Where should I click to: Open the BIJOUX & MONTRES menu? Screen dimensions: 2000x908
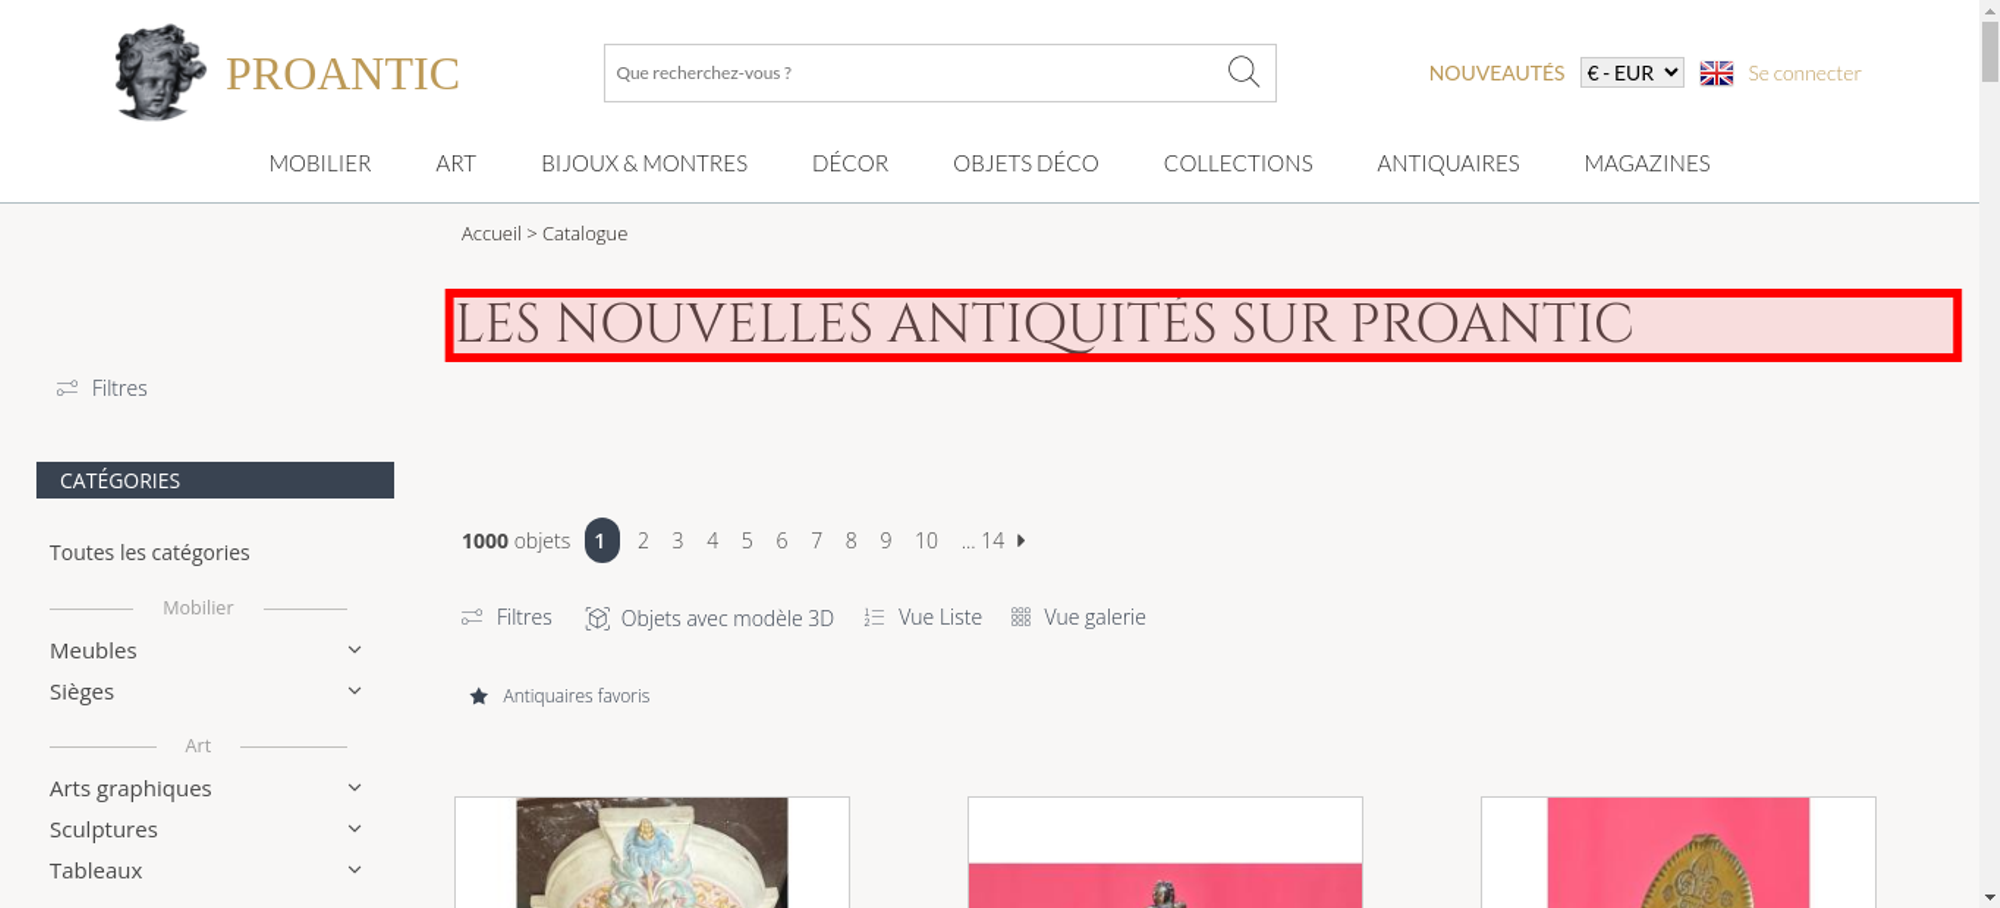tap(644, 163)
